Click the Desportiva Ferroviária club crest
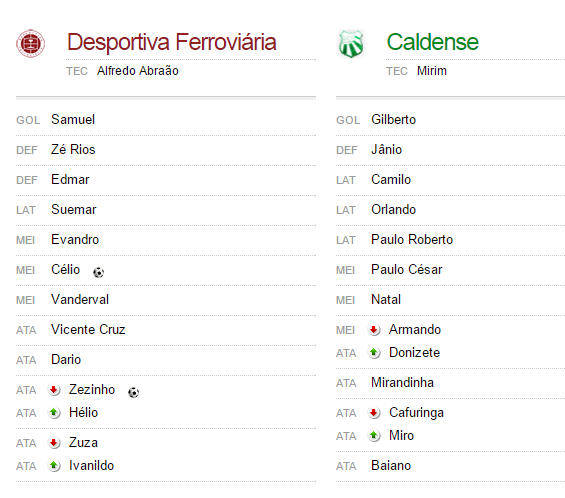This screenshot has width=565, height=498. [31, 44]
